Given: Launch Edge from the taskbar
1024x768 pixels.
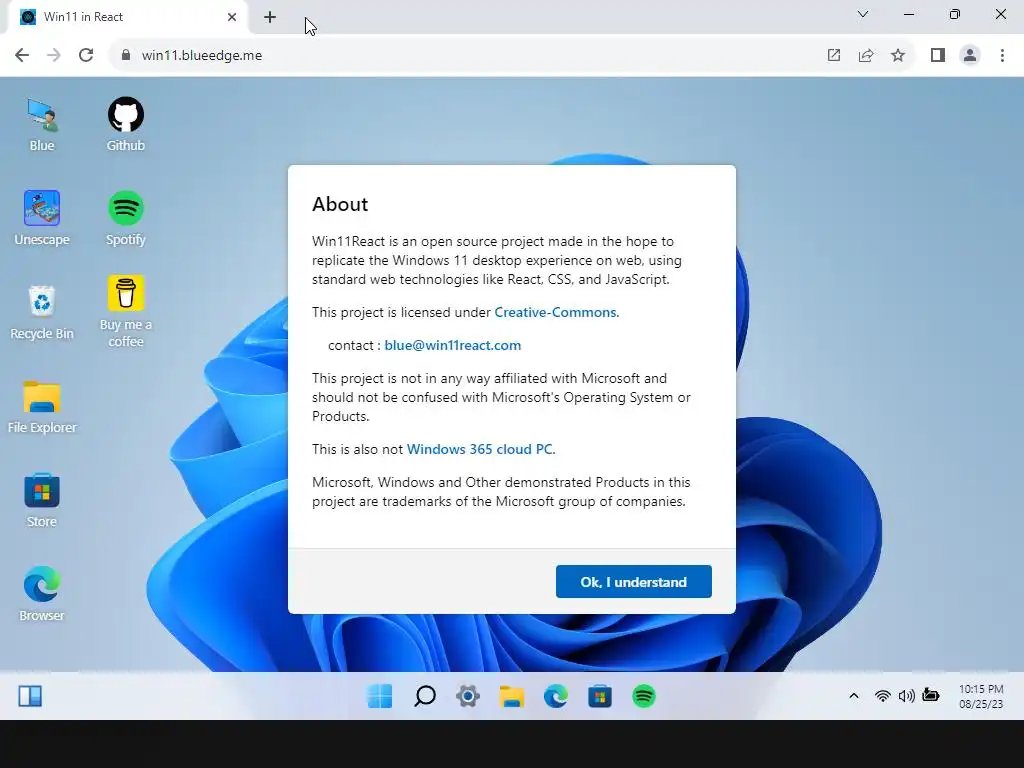Looking at the screenshot, I should click(x=556, y=696).
